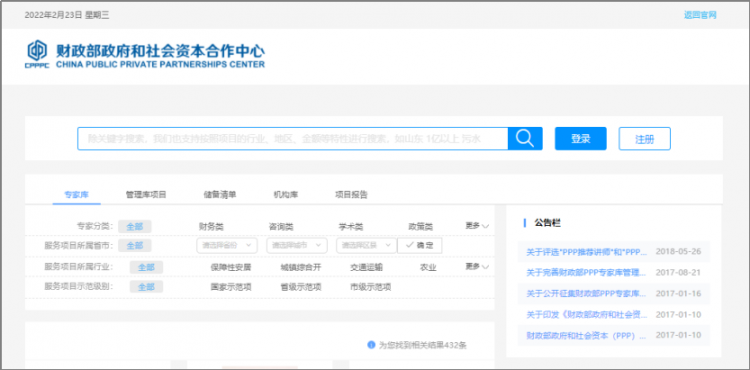Filter experts by 政策类
The width and height of the screenshot is (750, 370).
coord(420,227)
